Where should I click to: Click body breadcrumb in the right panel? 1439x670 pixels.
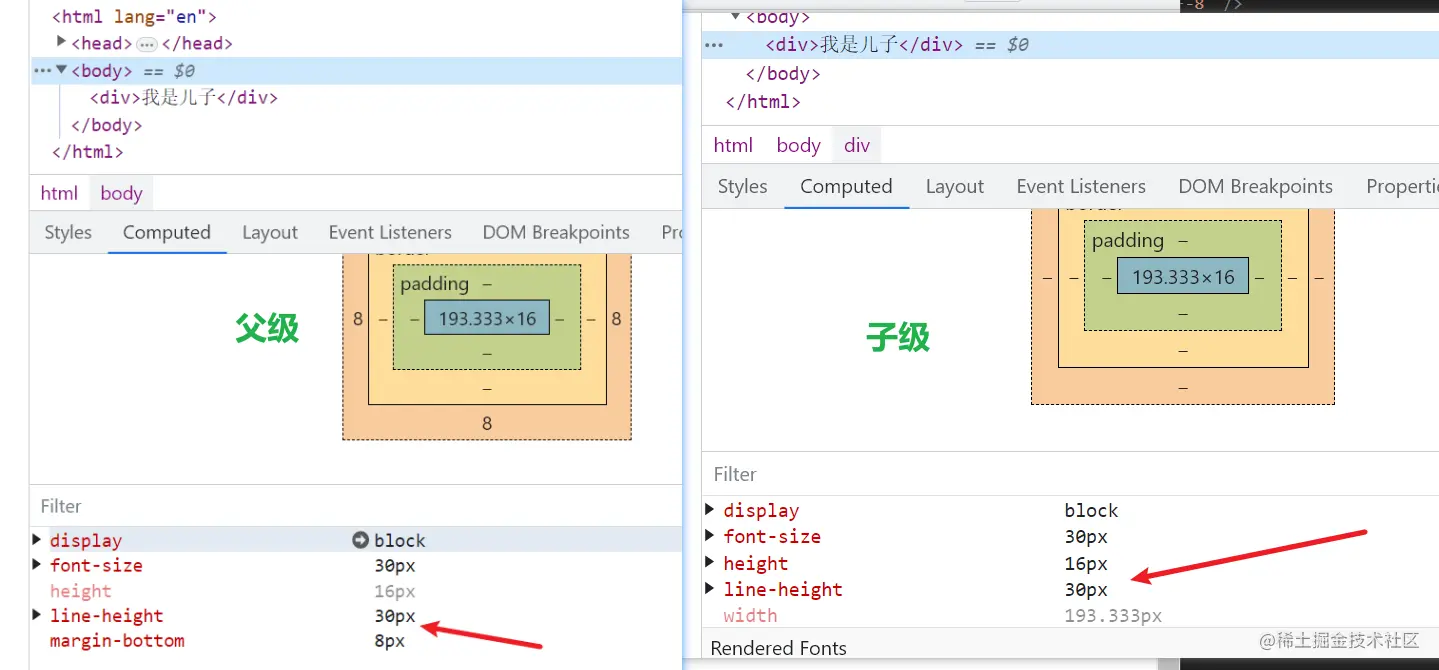point(798,145)
